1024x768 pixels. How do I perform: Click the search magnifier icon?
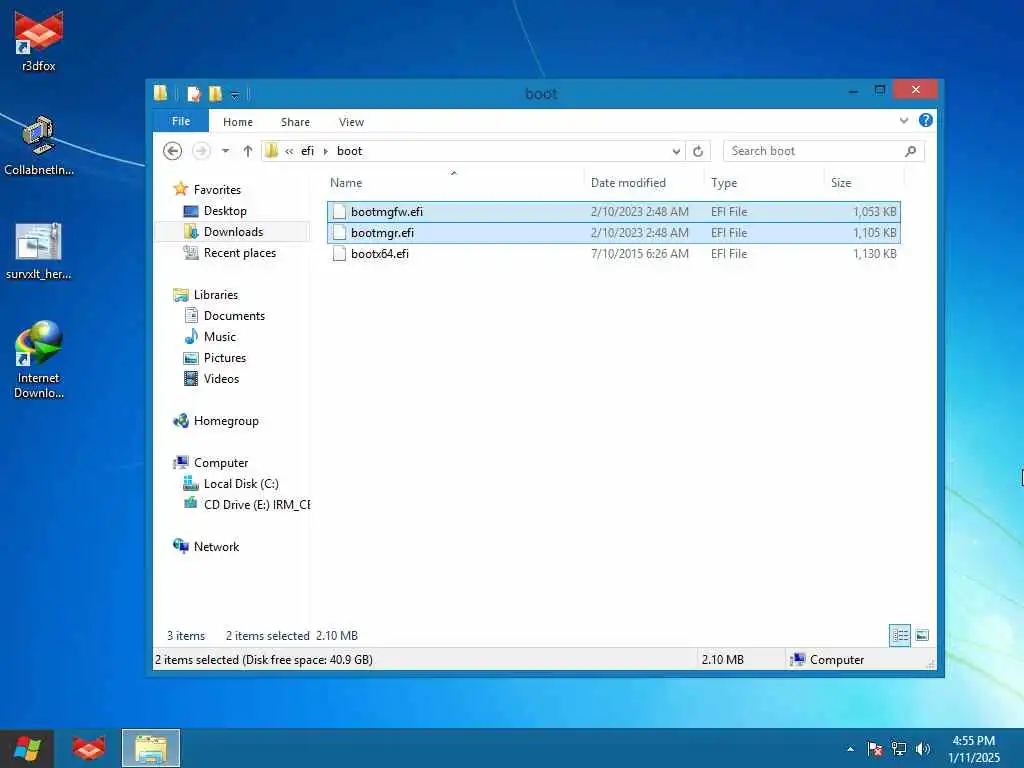point(910,152)
